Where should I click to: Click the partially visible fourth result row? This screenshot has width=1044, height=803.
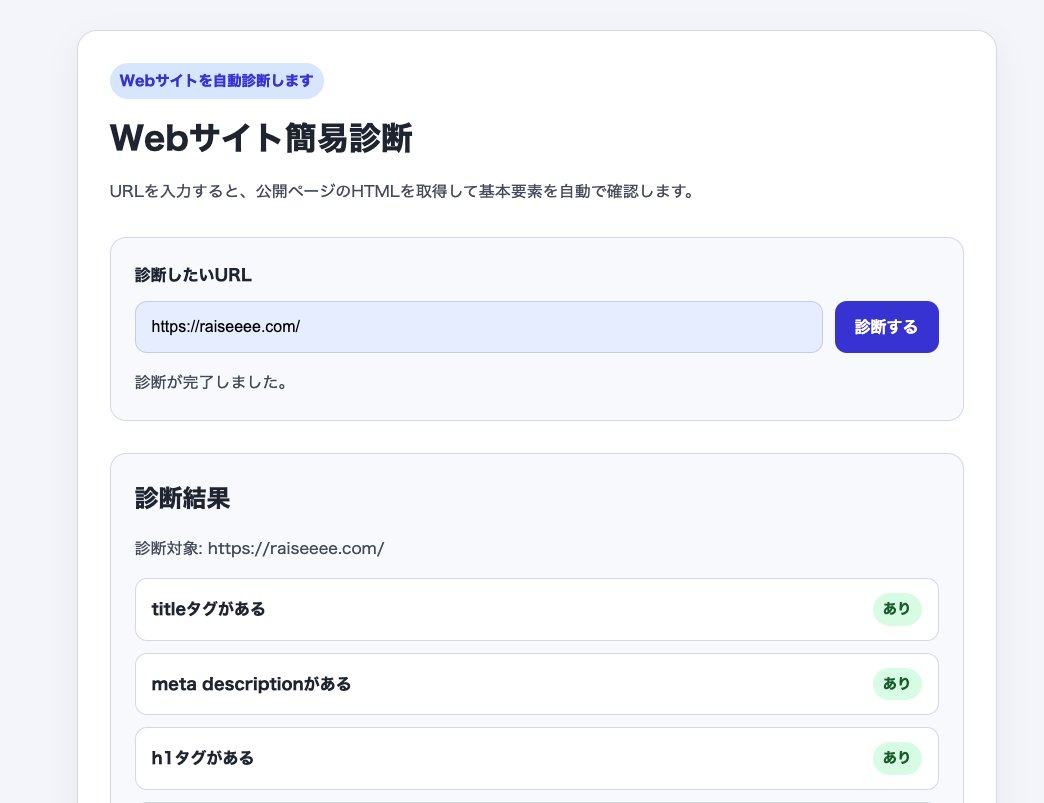tap(537, 800)
